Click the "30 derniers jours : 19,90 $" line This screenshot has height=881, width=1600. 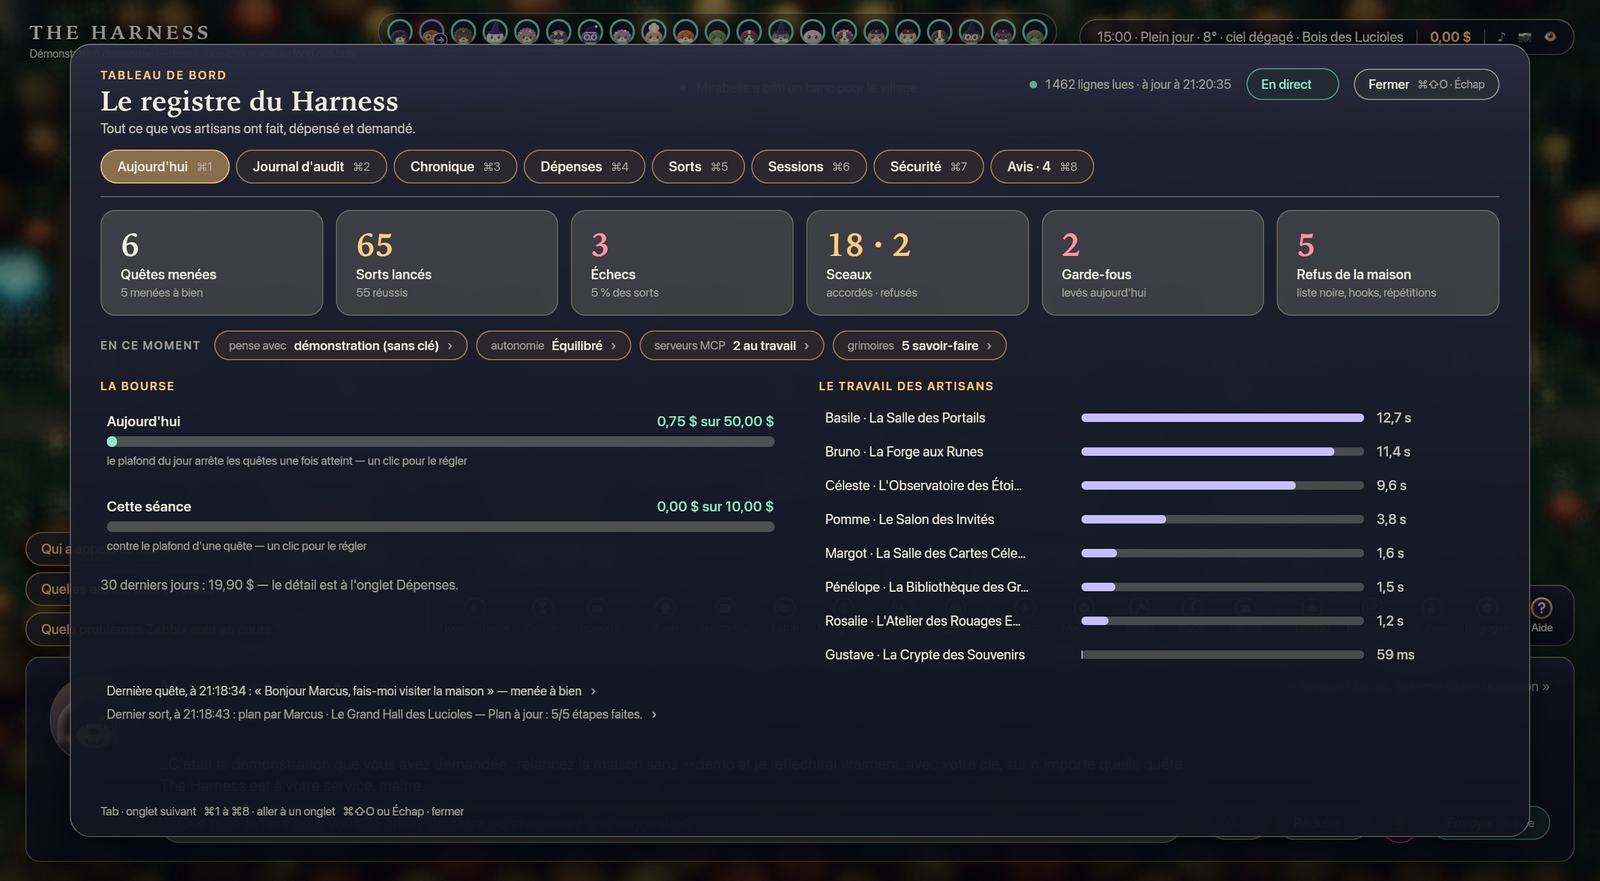click(279, 585)
